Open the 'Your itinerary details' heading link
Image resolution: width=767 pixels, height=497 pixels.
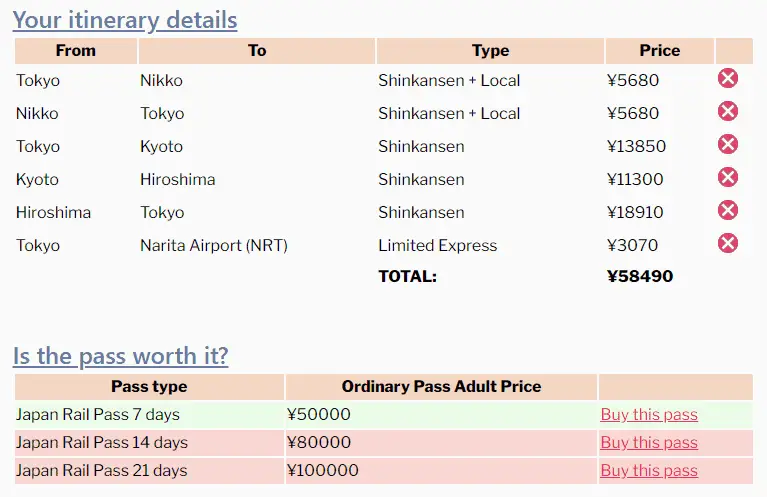pyautogui.click(x=125, y=21)
